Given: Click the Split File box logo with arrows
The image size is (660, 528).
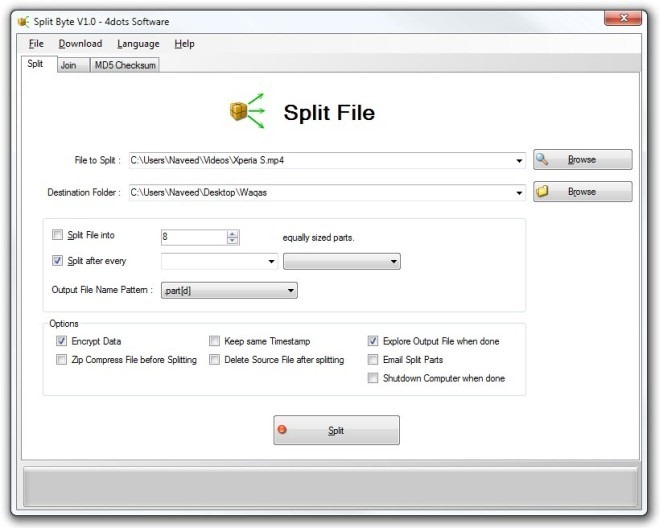Looking at the screenshot, I should pos(248,111).
